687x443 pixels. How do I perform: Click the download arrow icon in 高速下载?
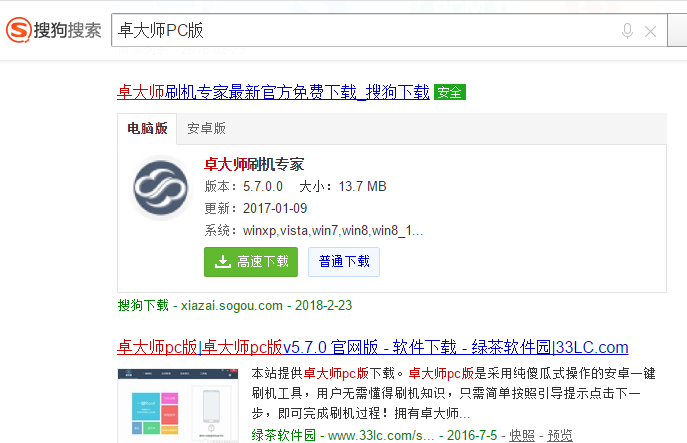pyautogui.click(x=222, y=262)
